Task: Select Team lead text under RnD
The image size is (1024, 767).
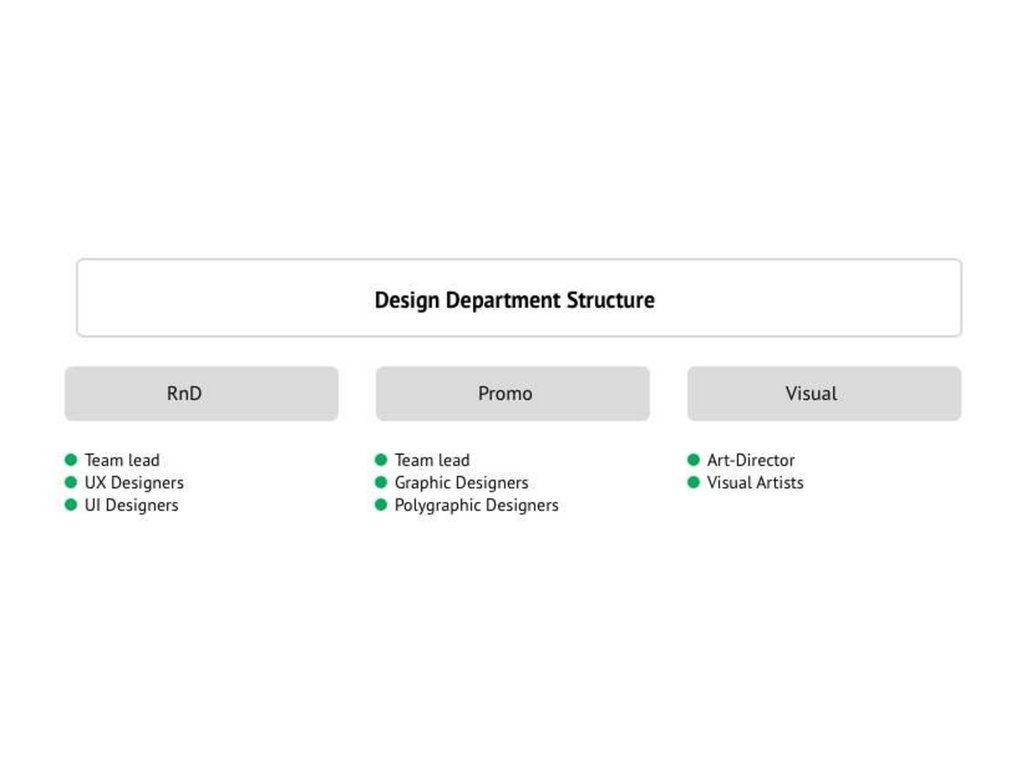Action: tap(122, 460)
